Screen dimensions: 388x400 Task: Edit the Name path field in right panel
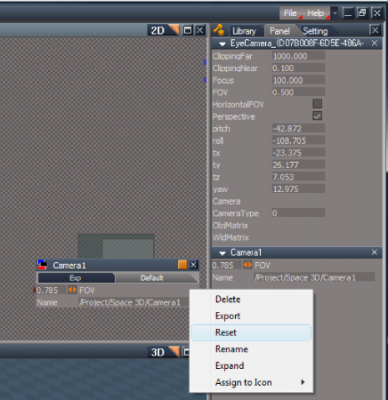[x=314, y=277]
